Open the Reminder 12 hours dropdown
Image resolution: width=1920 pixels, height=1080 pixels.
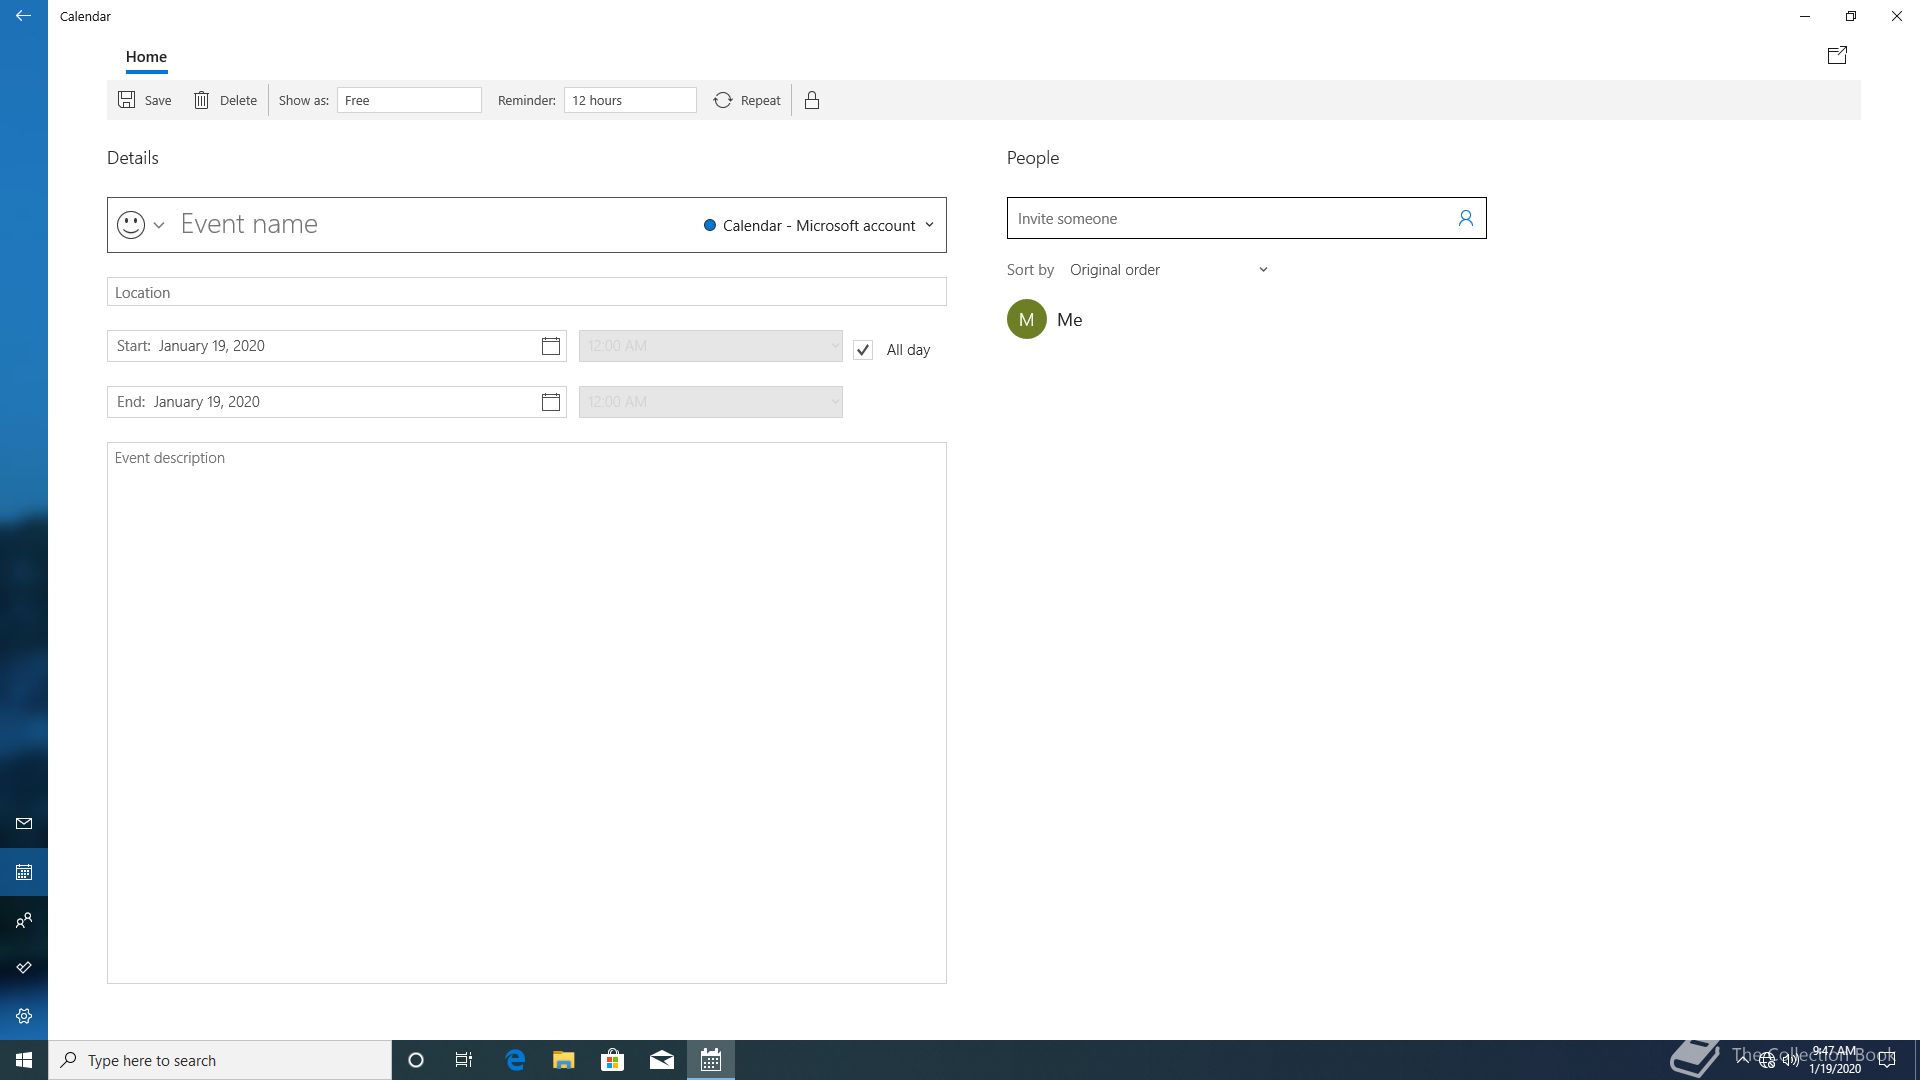(x=630, y=100)
